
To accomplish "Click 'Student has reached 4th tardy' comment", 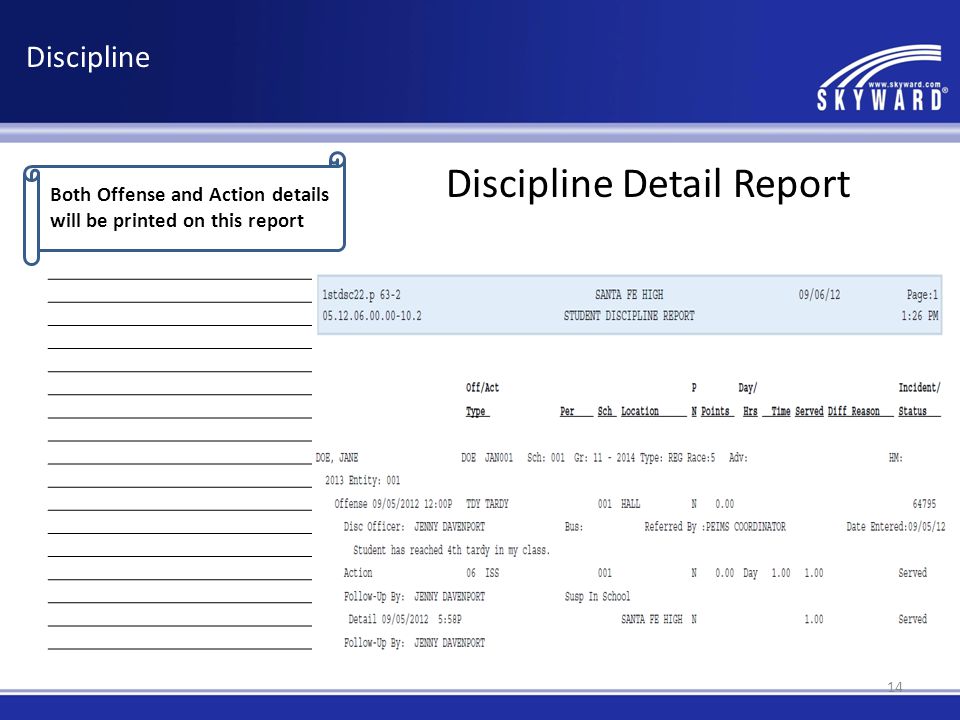I will click(x=451, y=550).
